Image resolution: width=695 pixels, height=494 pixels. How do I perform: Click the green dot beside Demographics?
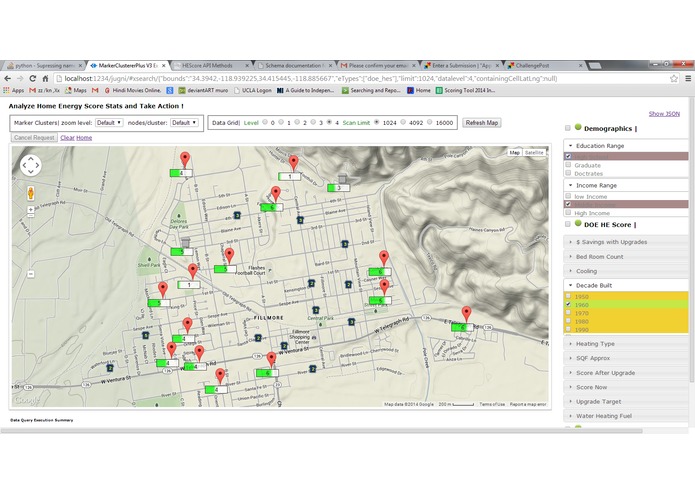(x=578, y=127)
